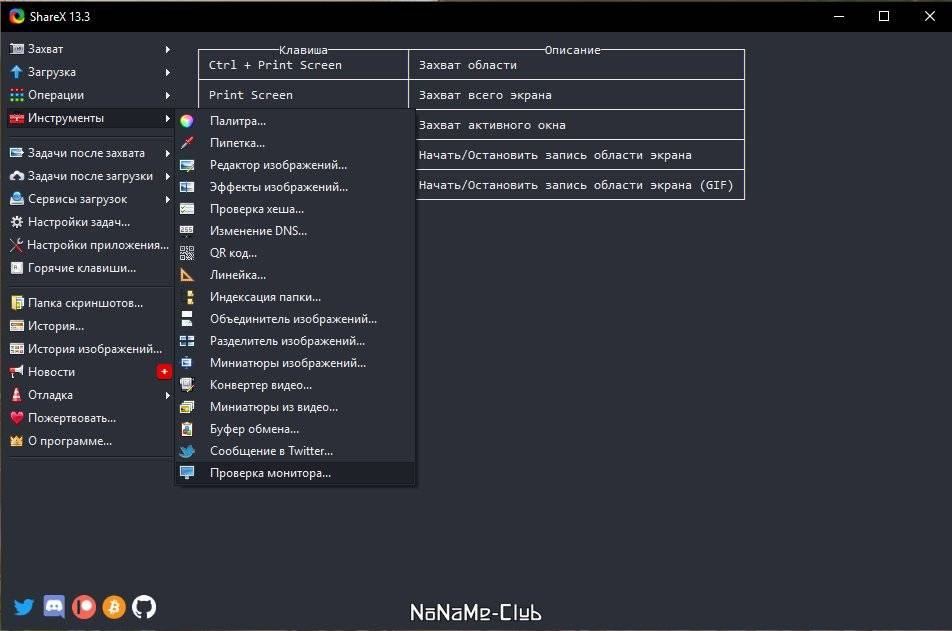The width and height of the screenshot is (952, 631).
Task: Open the Patreon icon link
Action: 84,607
